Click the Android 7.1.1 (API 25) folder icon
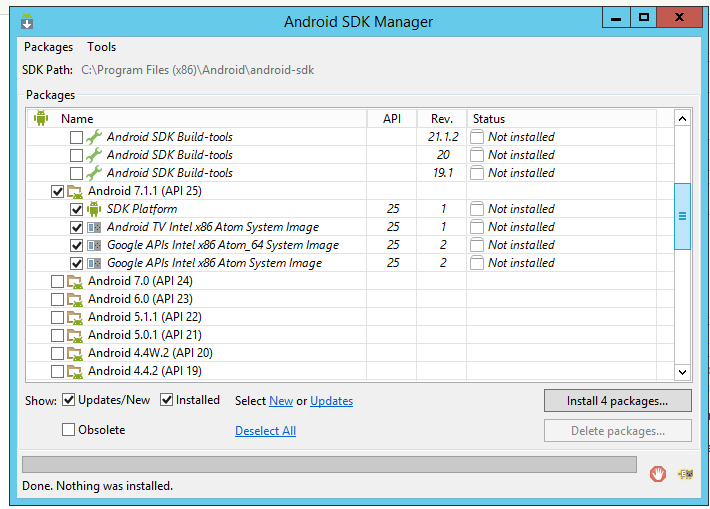This screenshot has height=509, width=710. (x=75, y=192)
